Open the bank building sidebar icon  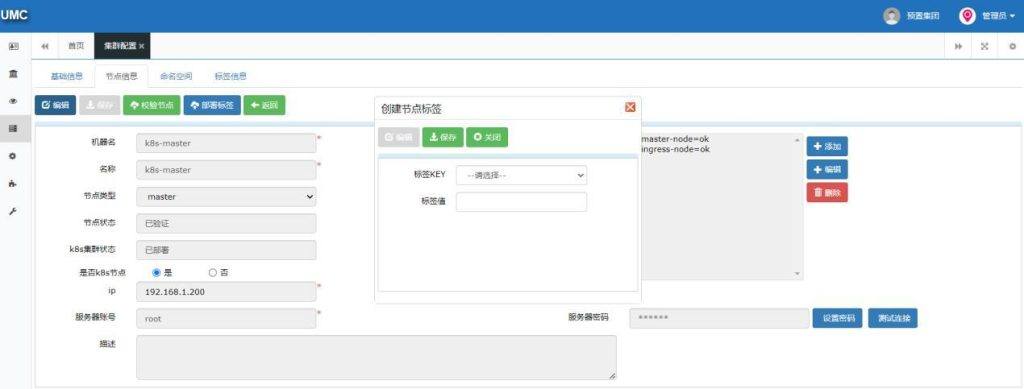(13, 74)
